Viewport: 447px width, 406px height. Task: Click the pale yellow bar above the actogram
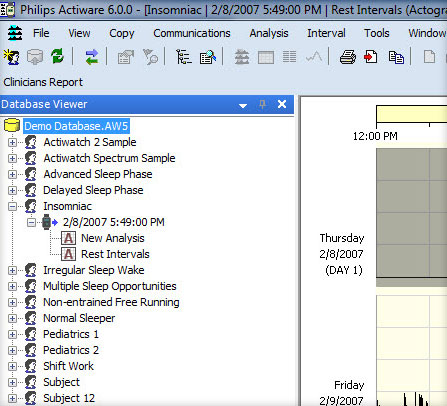(x=412, y=114)
